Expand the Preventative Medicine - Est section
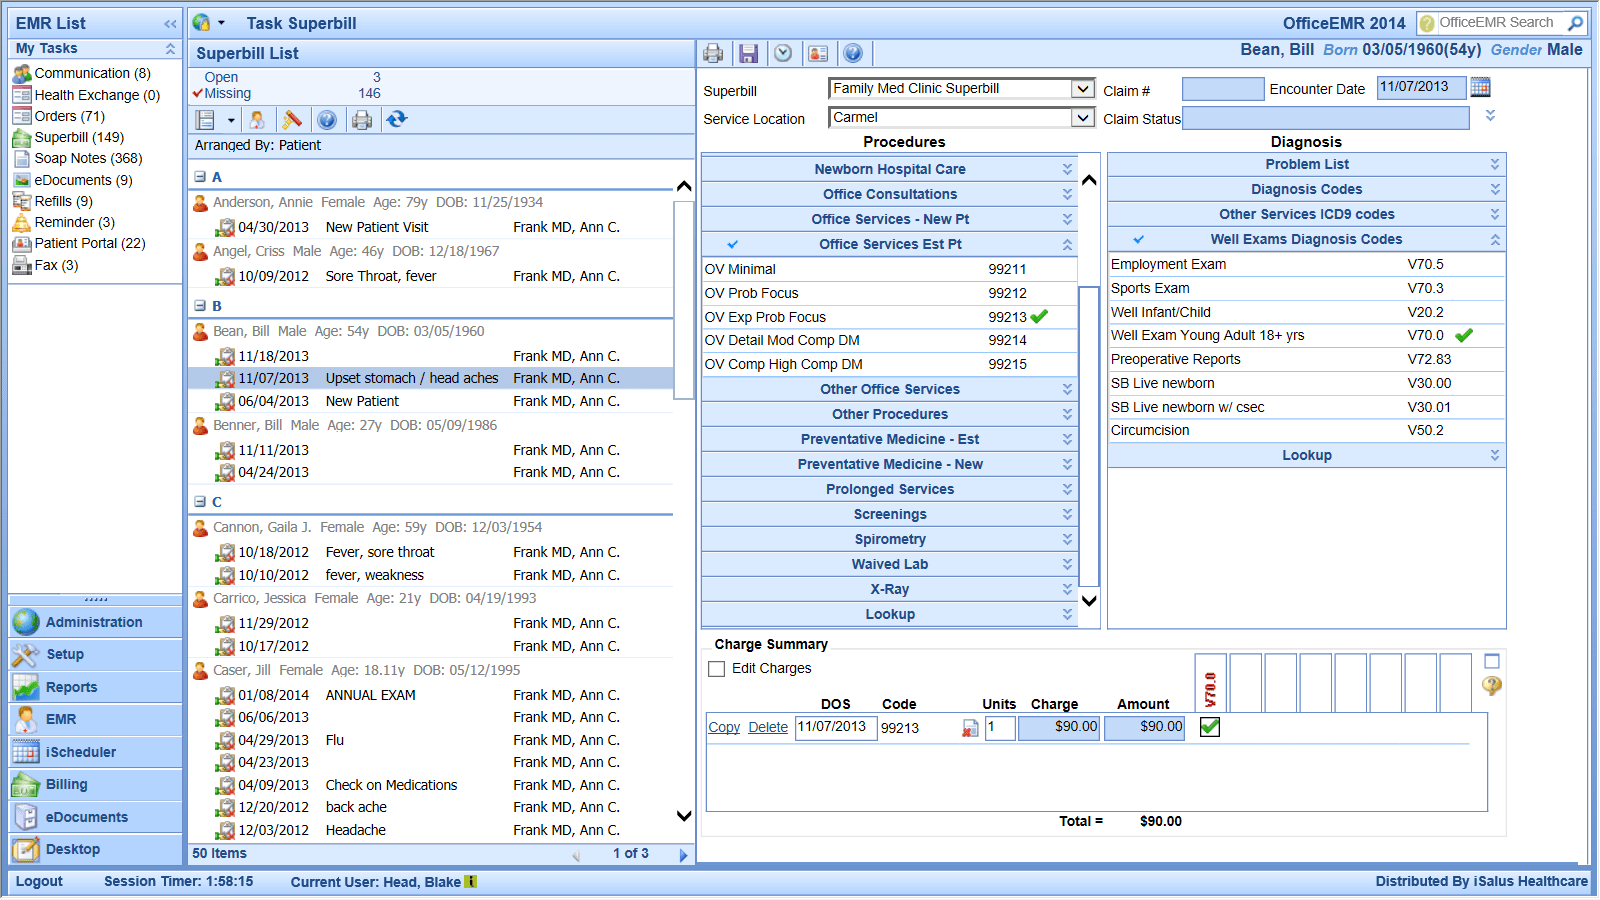Screen dimensions: 1600x900 click(x=889, y=439)
